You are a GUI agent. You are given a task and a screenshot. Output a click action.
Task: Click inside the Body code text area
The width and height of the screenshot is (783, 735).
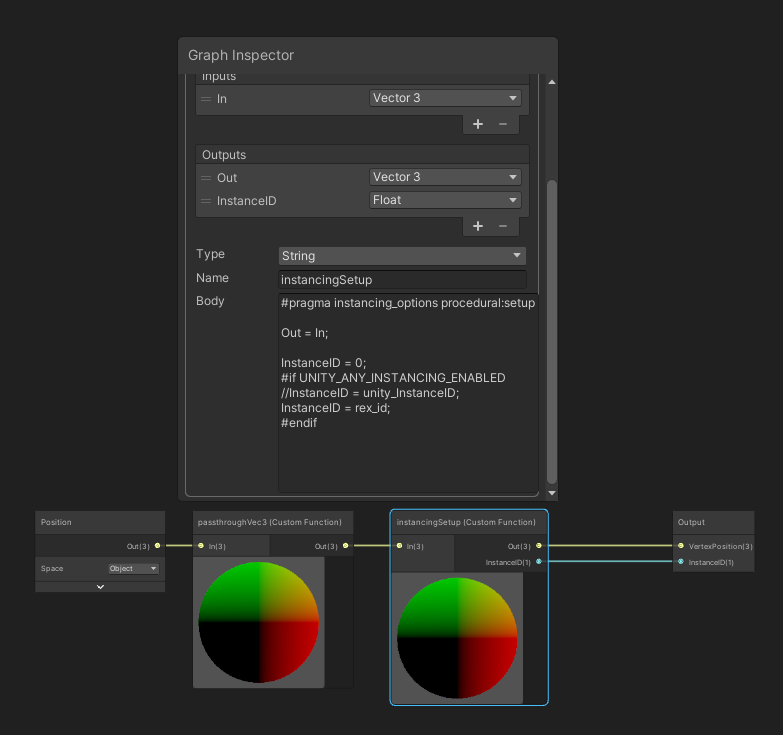(x=408, y=393)
